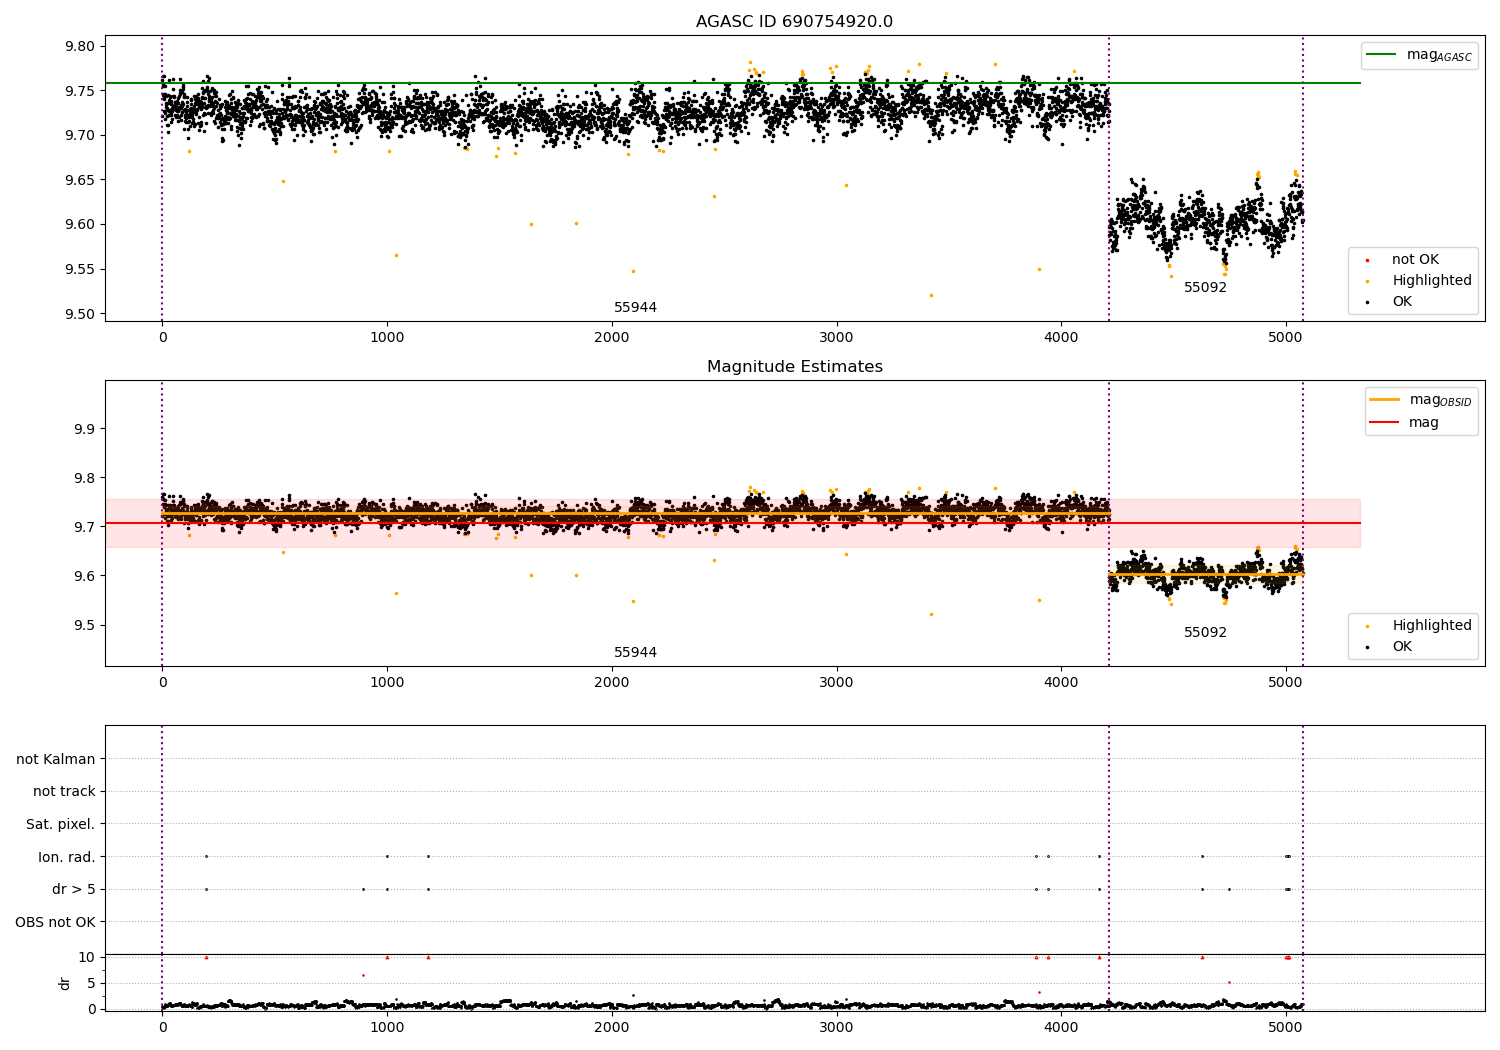This screenshot has width=1500, height=1050.
Task: Click y-axis tick 9.50 in top plot
Action: 79,314
